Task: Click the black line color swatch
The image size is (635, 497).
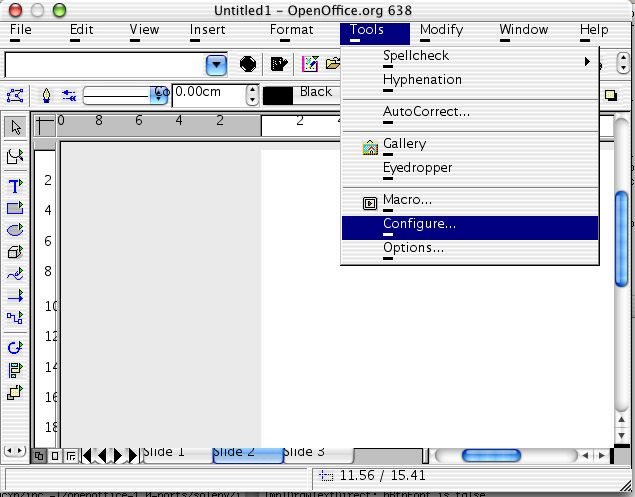Action: [278, 96]
